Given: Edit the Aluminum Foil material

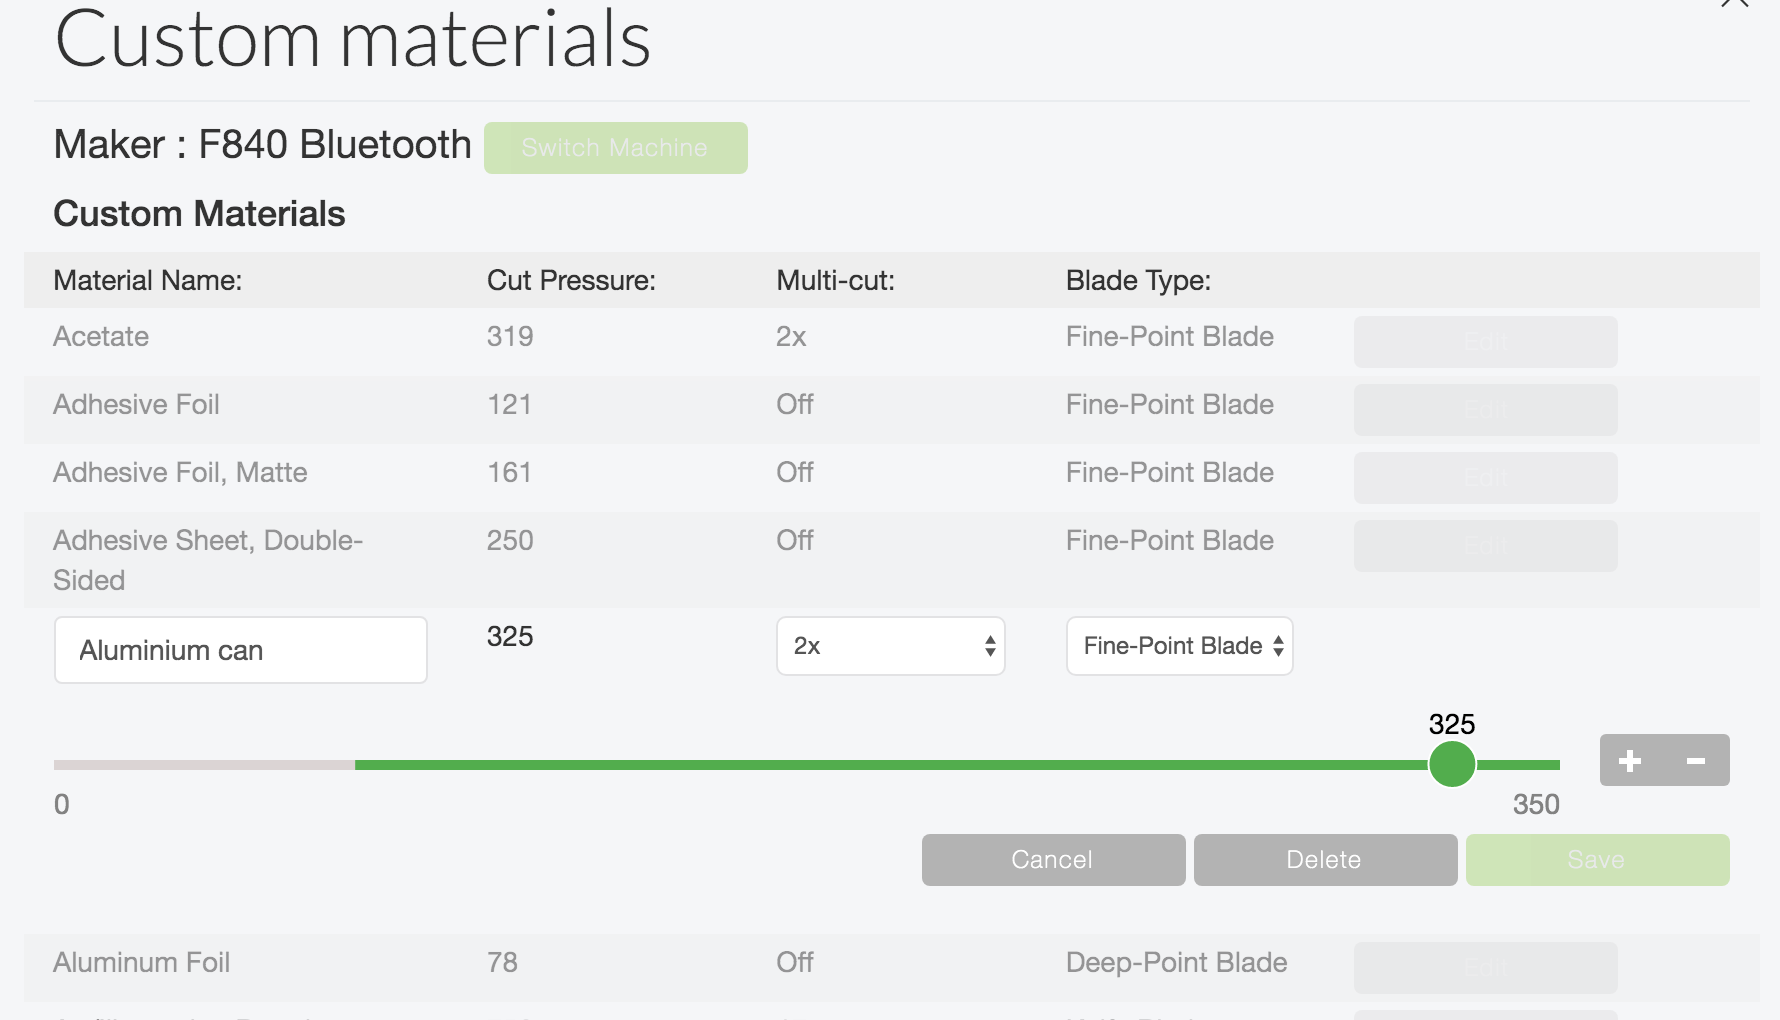Looking at the screenshot, I should pos(1485,968).
